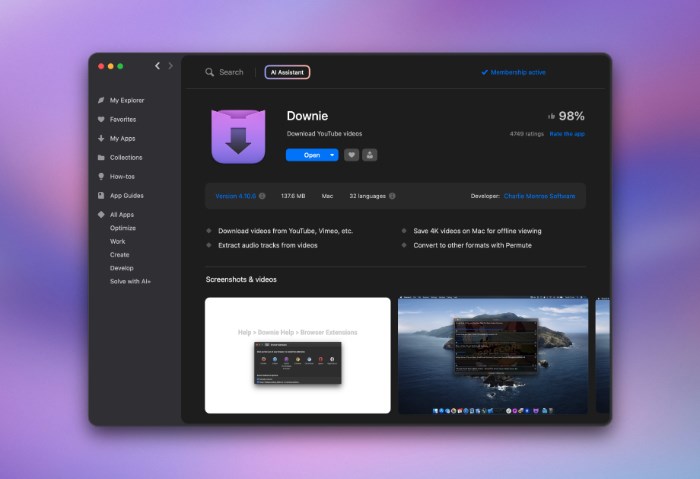Click 'Download YouTube videos' subtitle

click(x=324, y=133)
